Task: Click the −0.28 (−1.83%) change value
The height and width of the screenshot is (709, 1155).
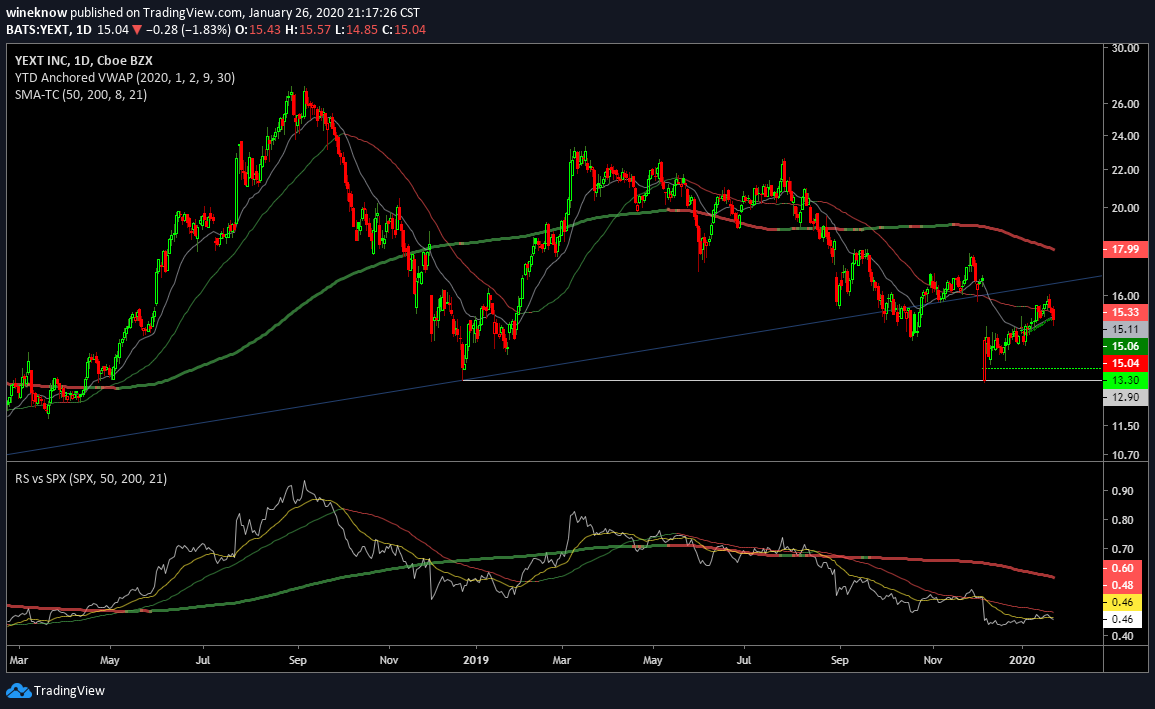Action: [188, 29]
